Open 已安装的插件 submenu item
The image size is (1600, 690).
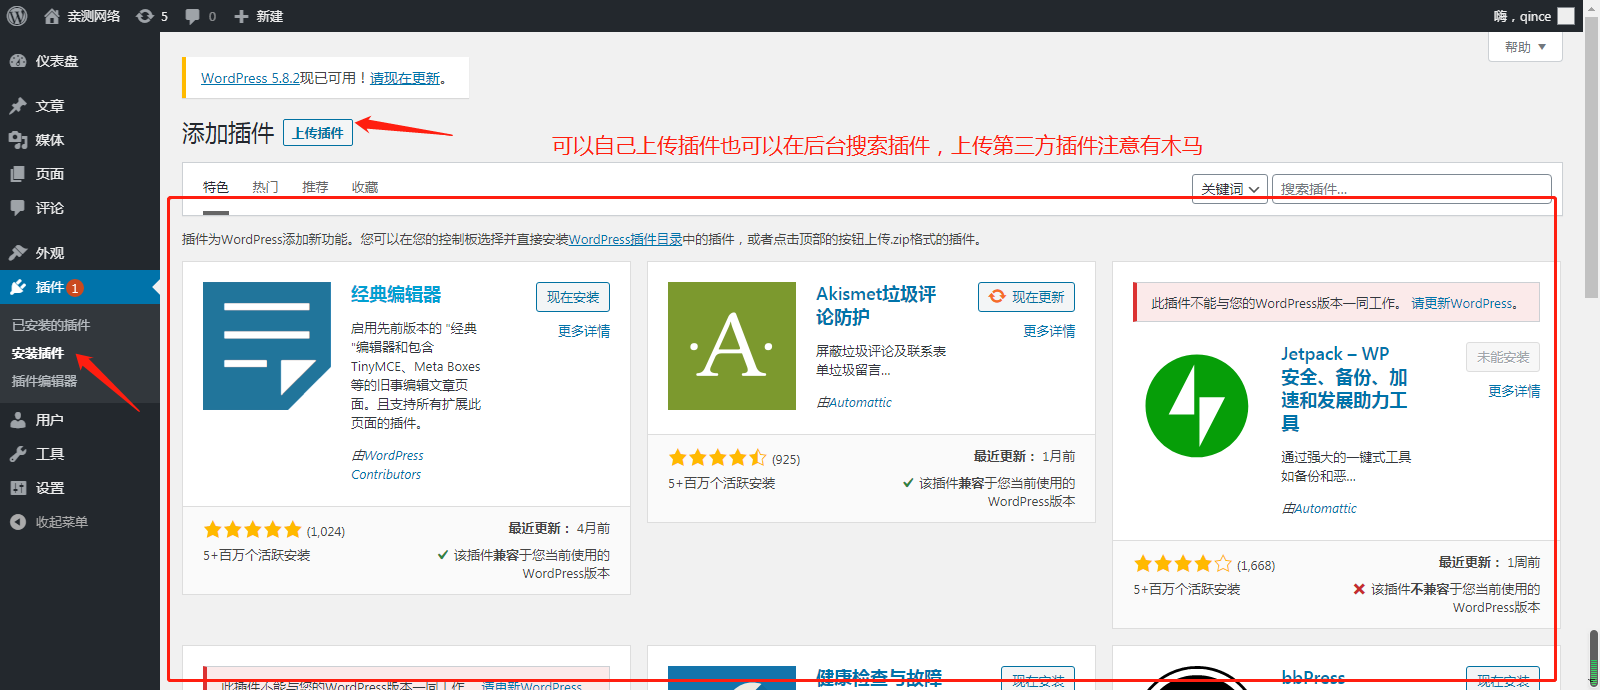coord(51,325)
